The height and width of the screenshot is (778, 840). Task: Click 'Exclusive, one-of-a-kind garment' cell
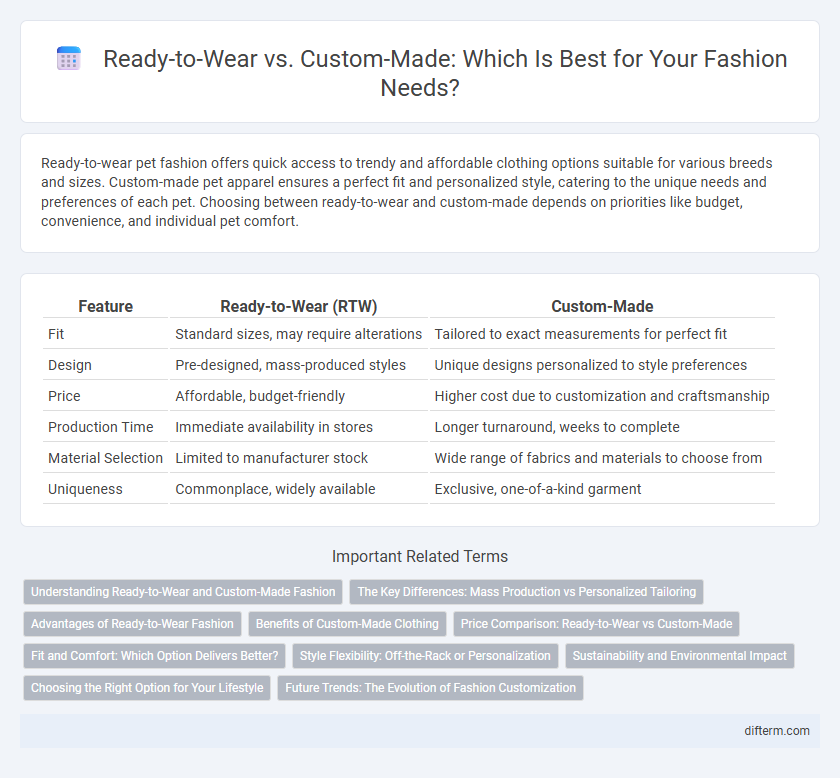[x=602, y=490]
